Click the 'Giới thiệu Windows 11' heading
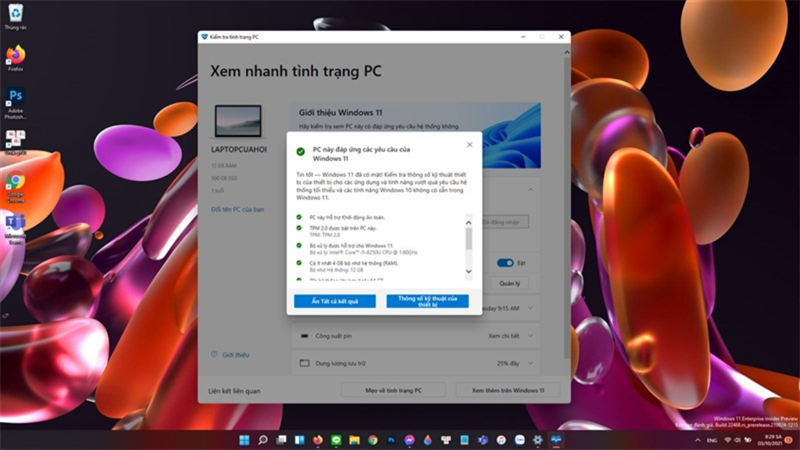This screenshot has width=800, height=450. [340, 112]
